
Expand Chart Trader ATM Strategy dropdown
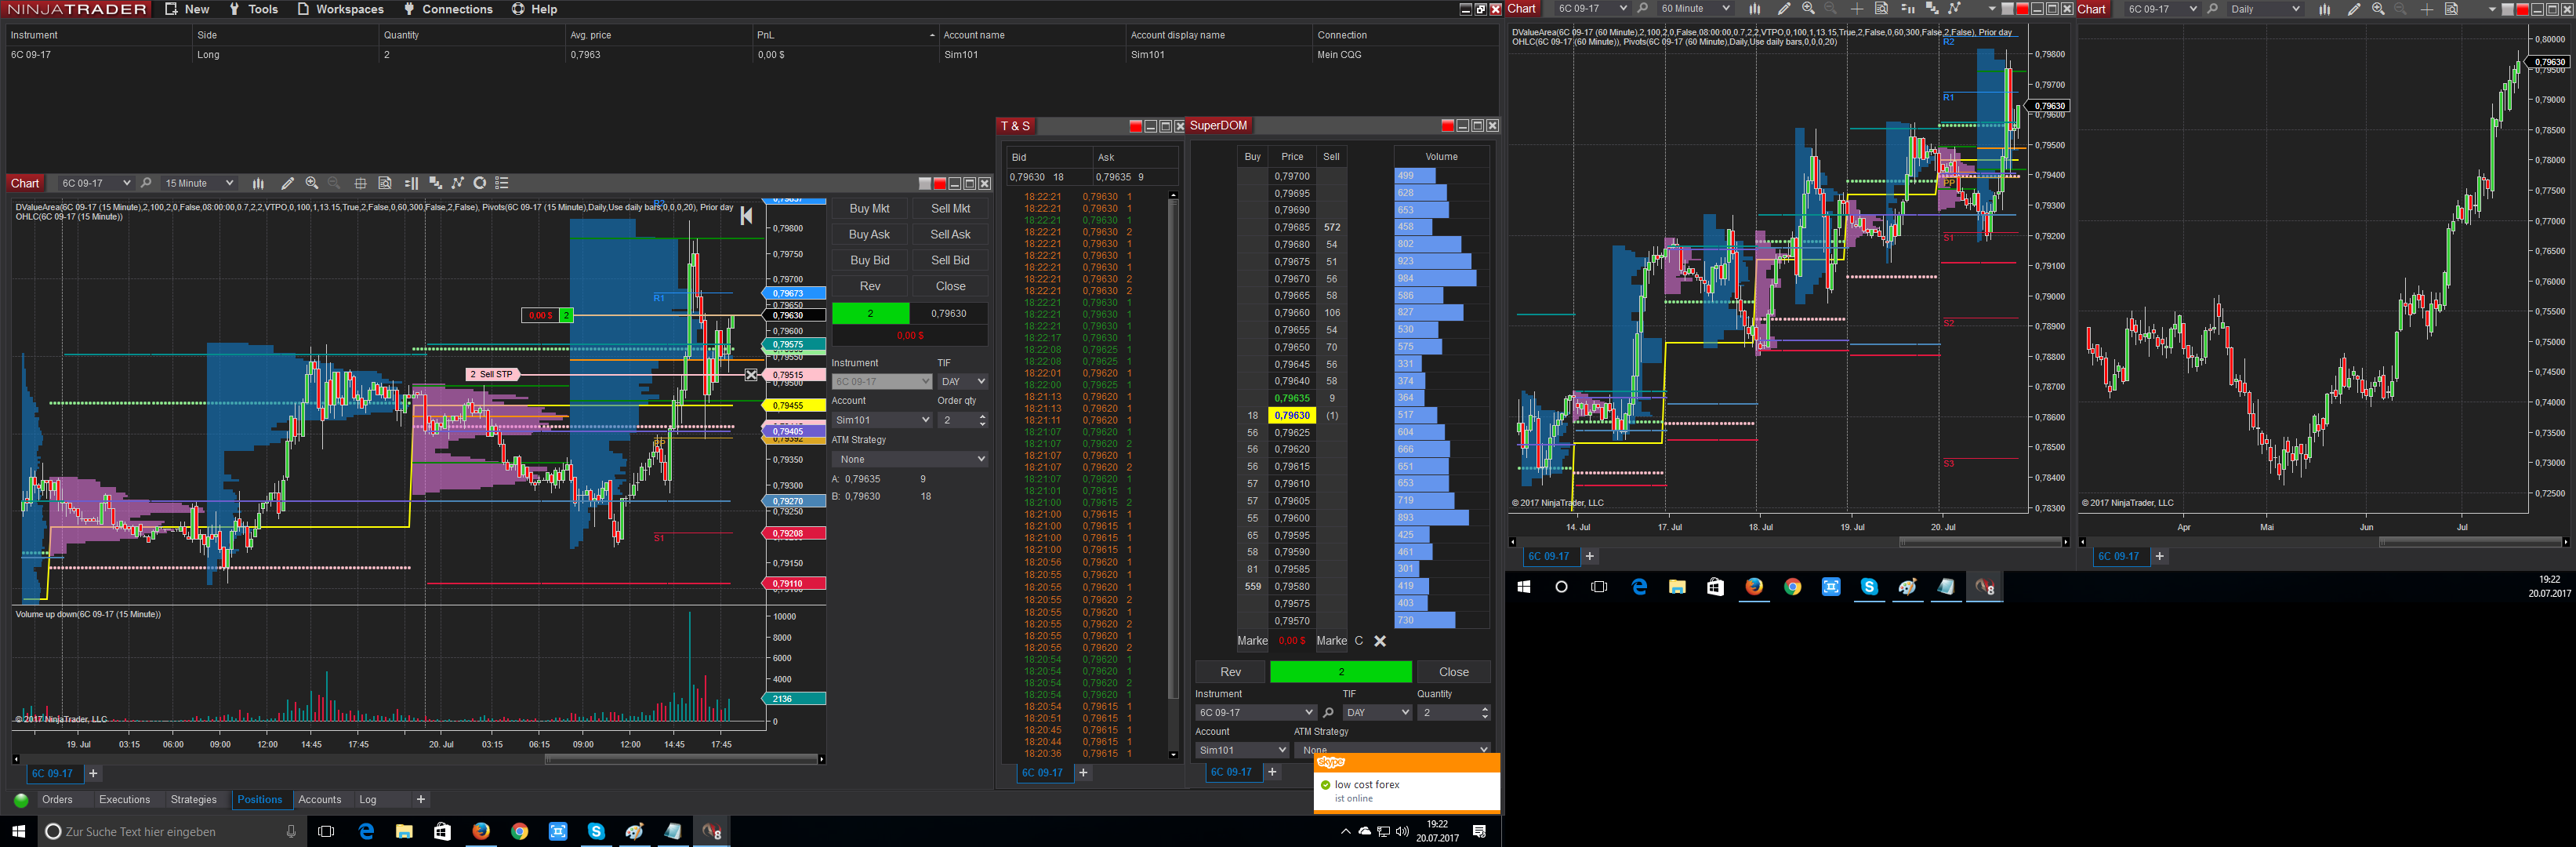click(909, 459)
